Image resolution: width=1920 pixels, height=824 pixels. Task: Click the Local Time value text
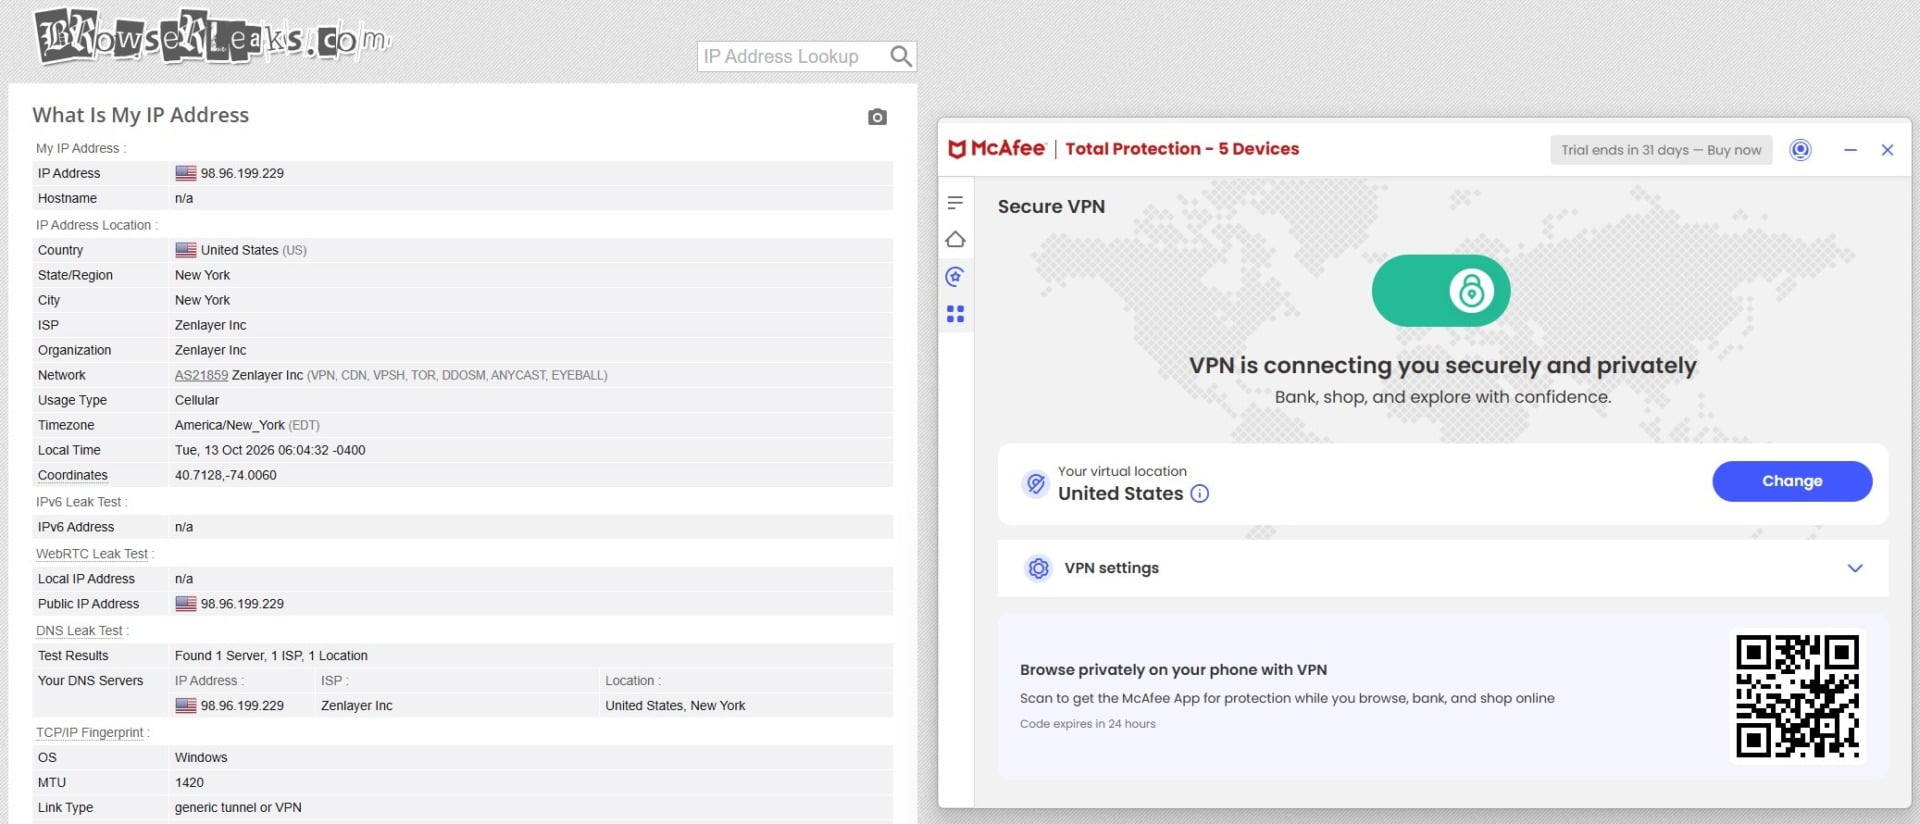[x=270, y=450]
